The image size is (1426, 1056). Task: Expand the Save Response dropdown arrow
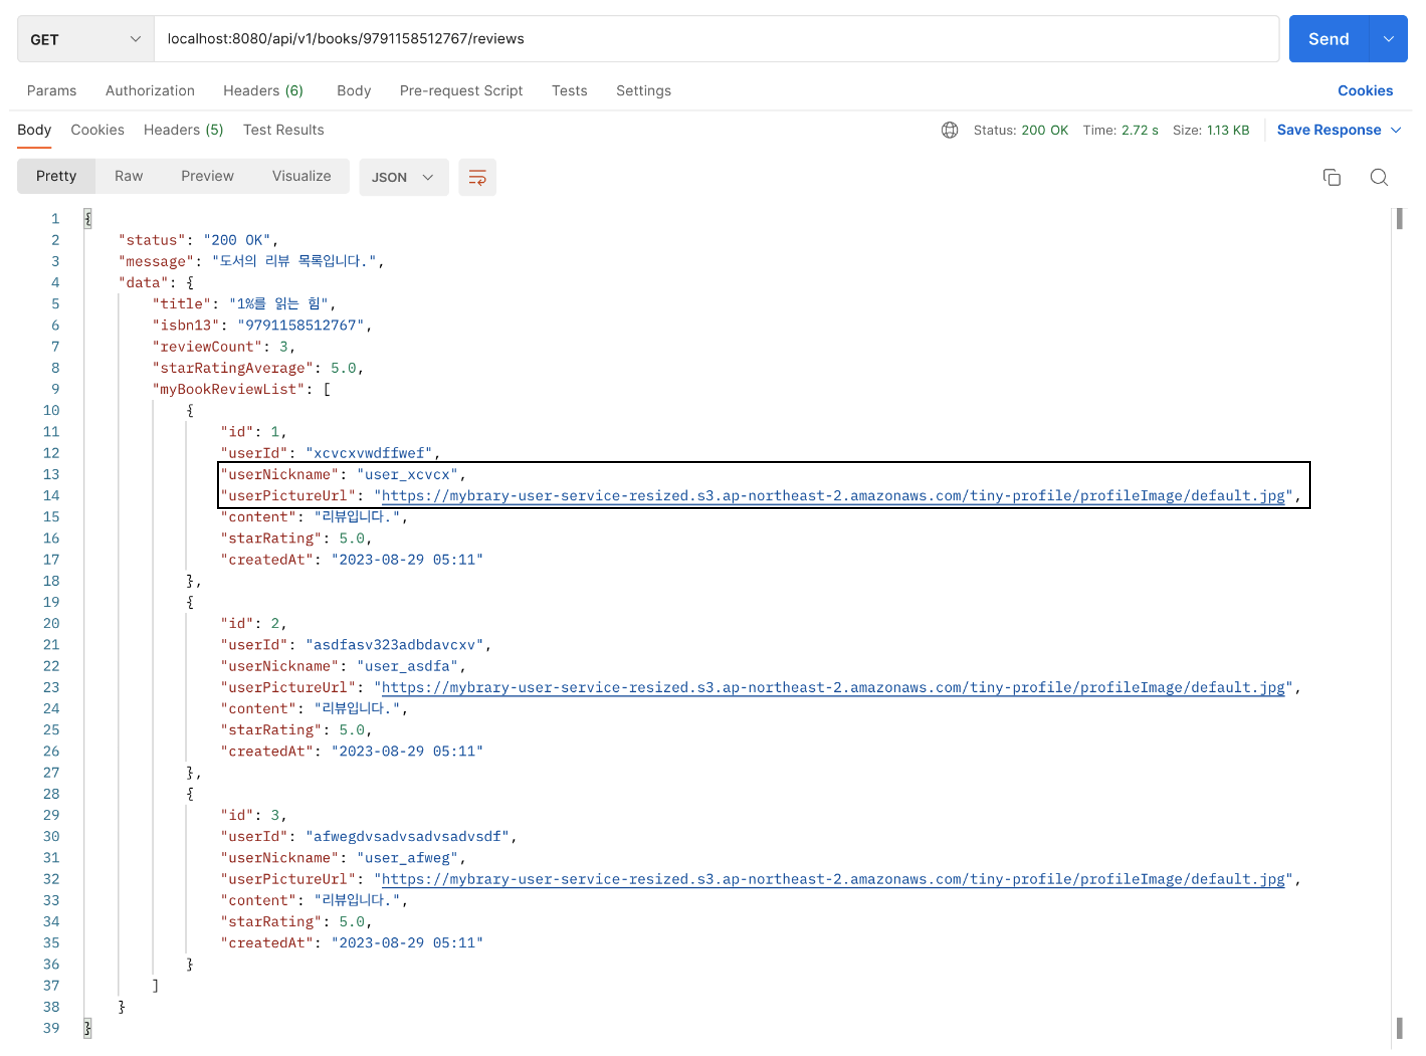[x=1396, y=130]
